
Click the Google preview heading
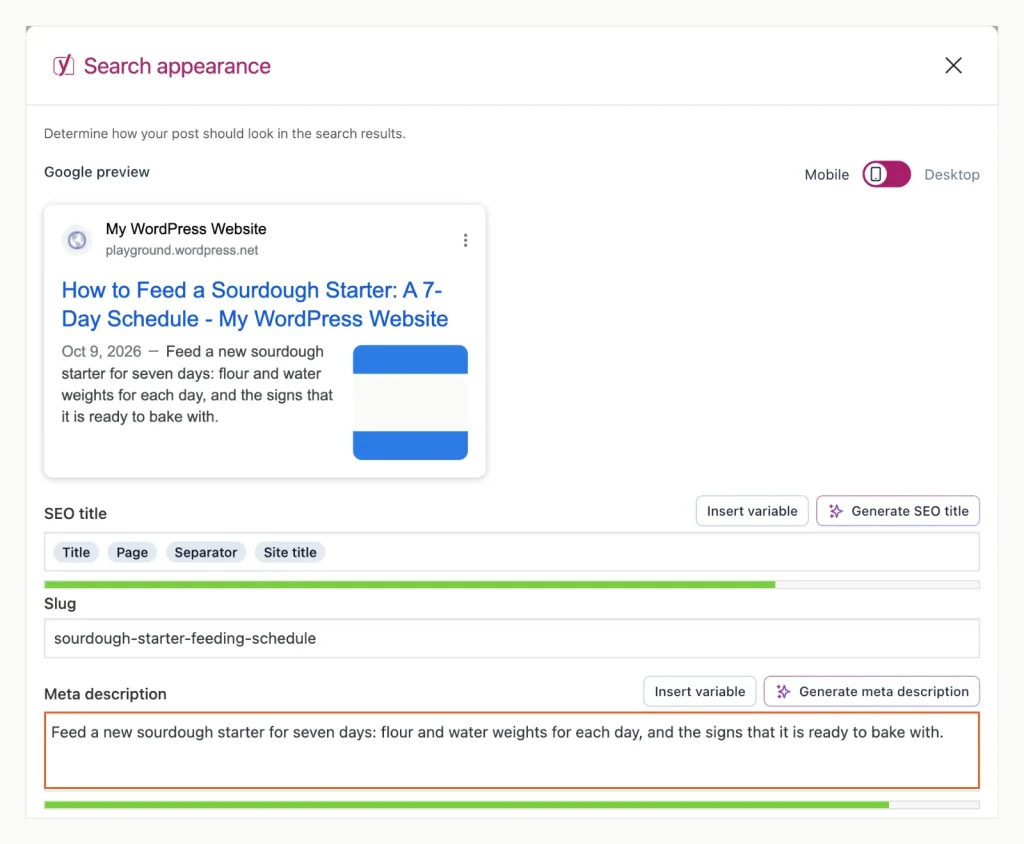tap(97, 172)
